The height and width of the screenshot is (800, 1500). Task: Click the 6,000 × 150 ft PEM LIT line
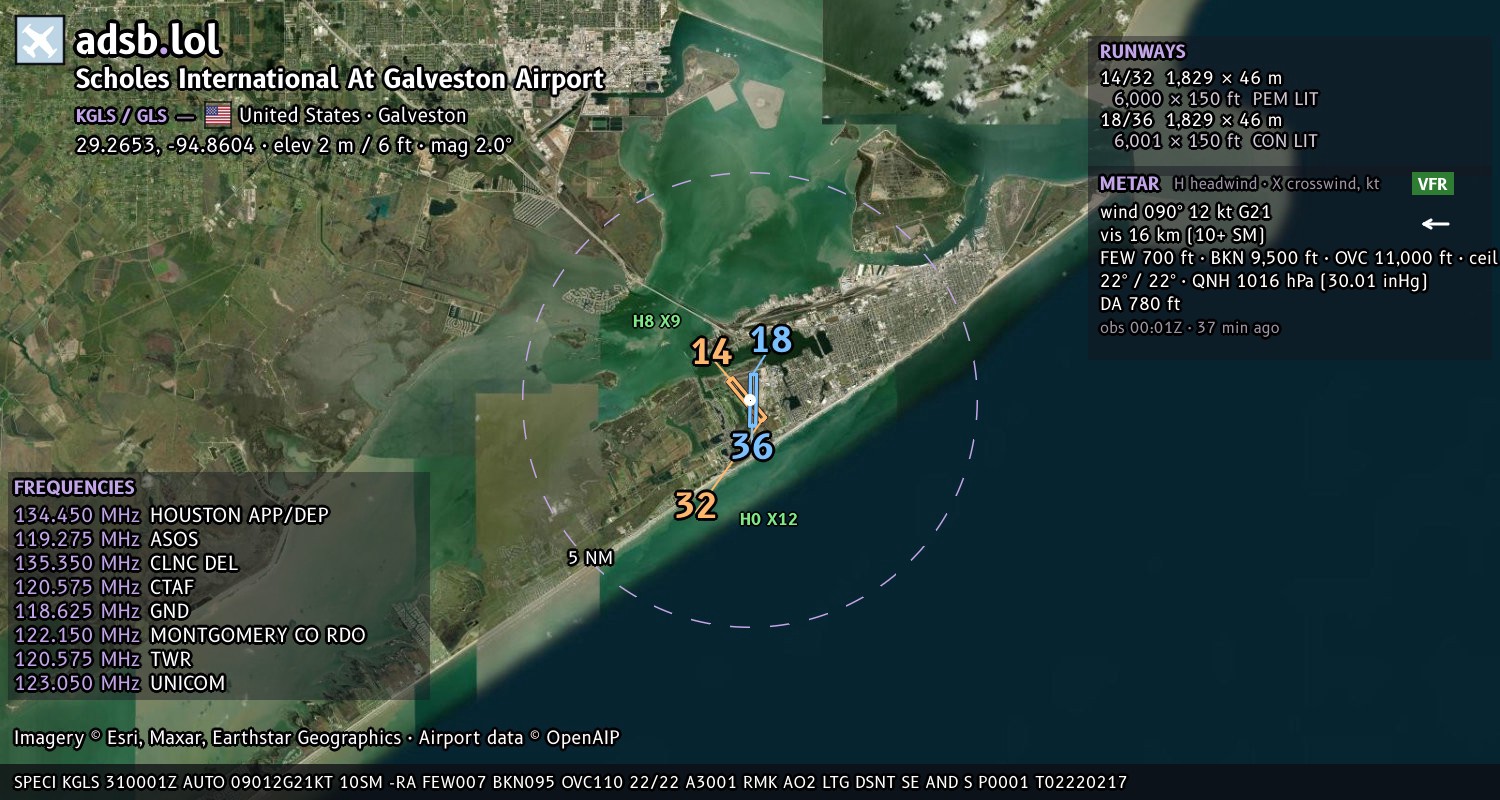pos(1216,99)
